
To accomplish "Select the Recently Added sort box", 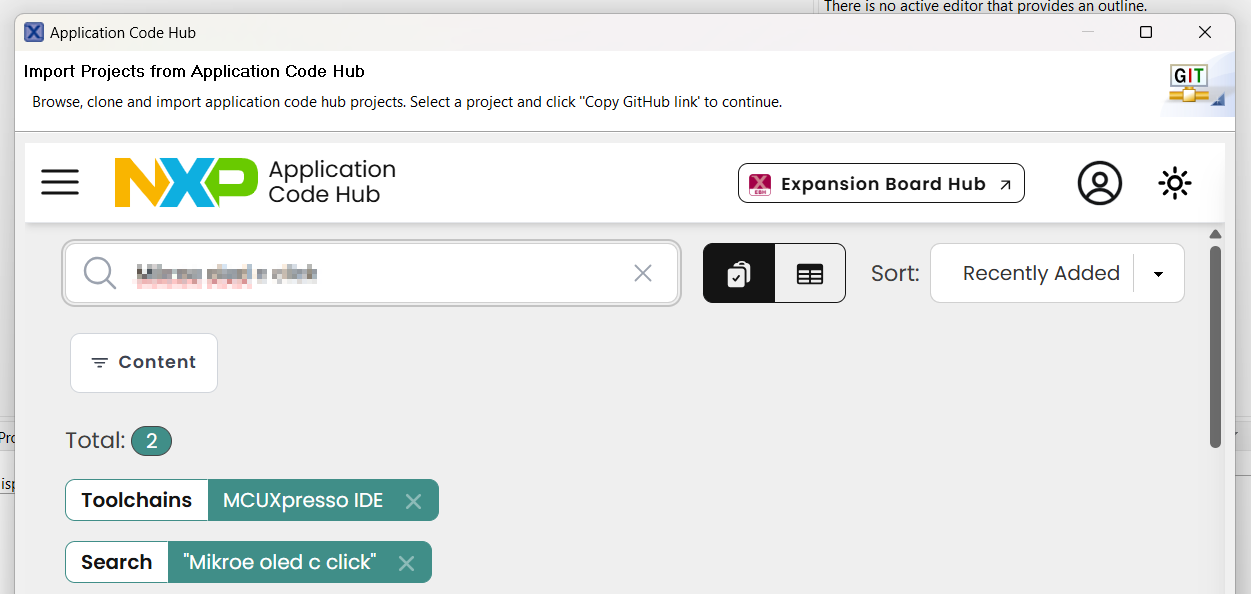I will pos(1040,273).
